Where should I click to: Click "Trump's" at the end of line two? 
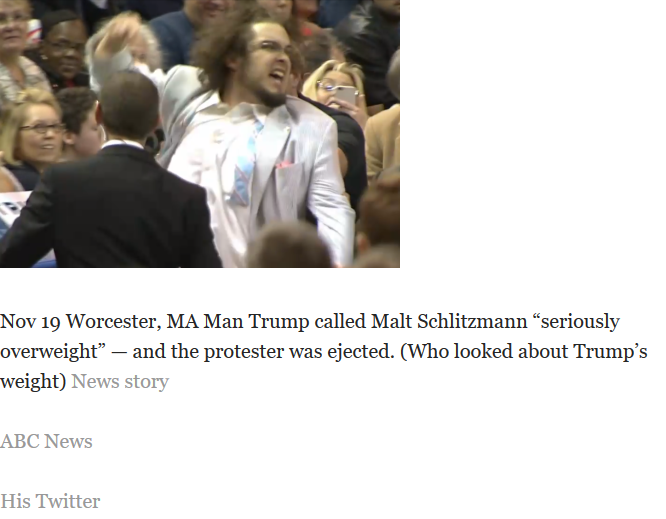610,352
